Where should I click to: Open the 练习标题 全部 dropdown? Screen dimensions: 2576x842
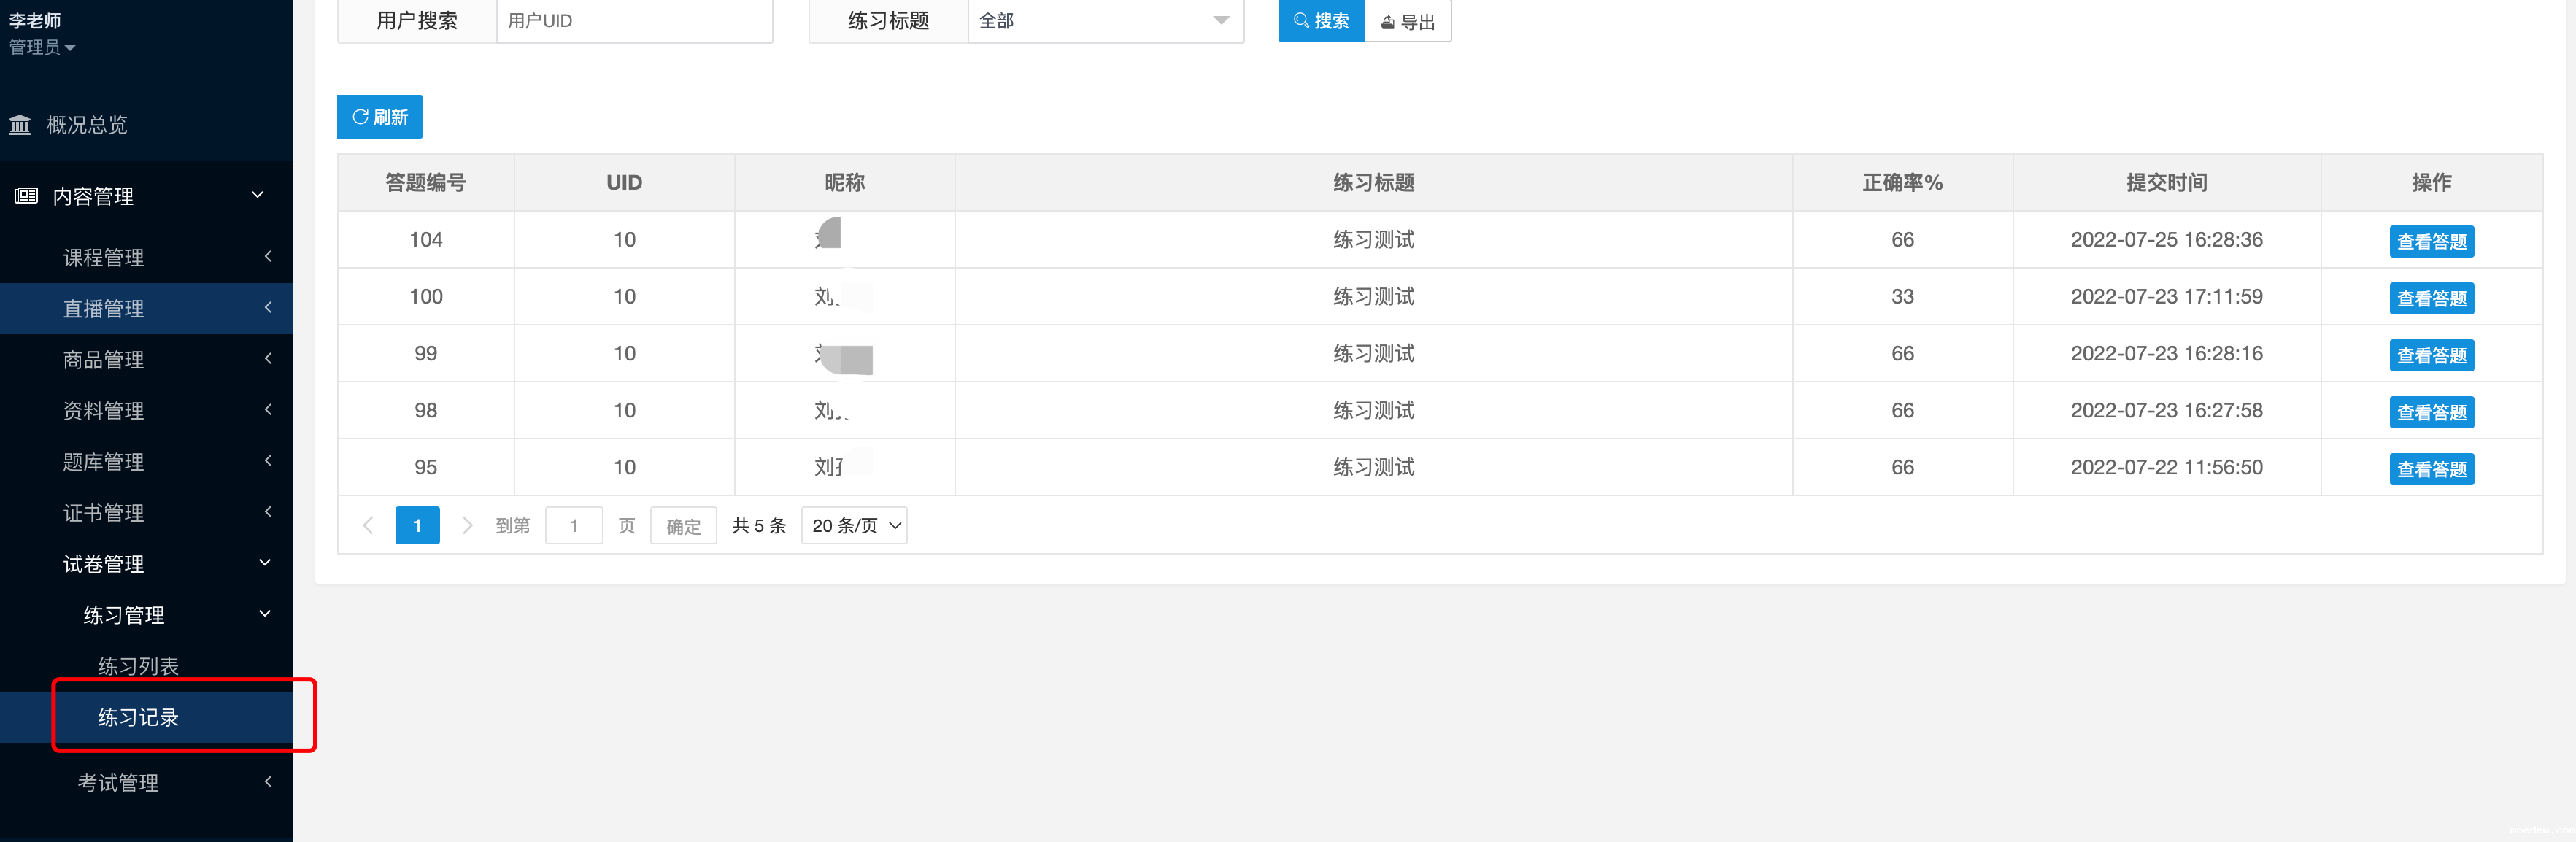(1105, 21)
